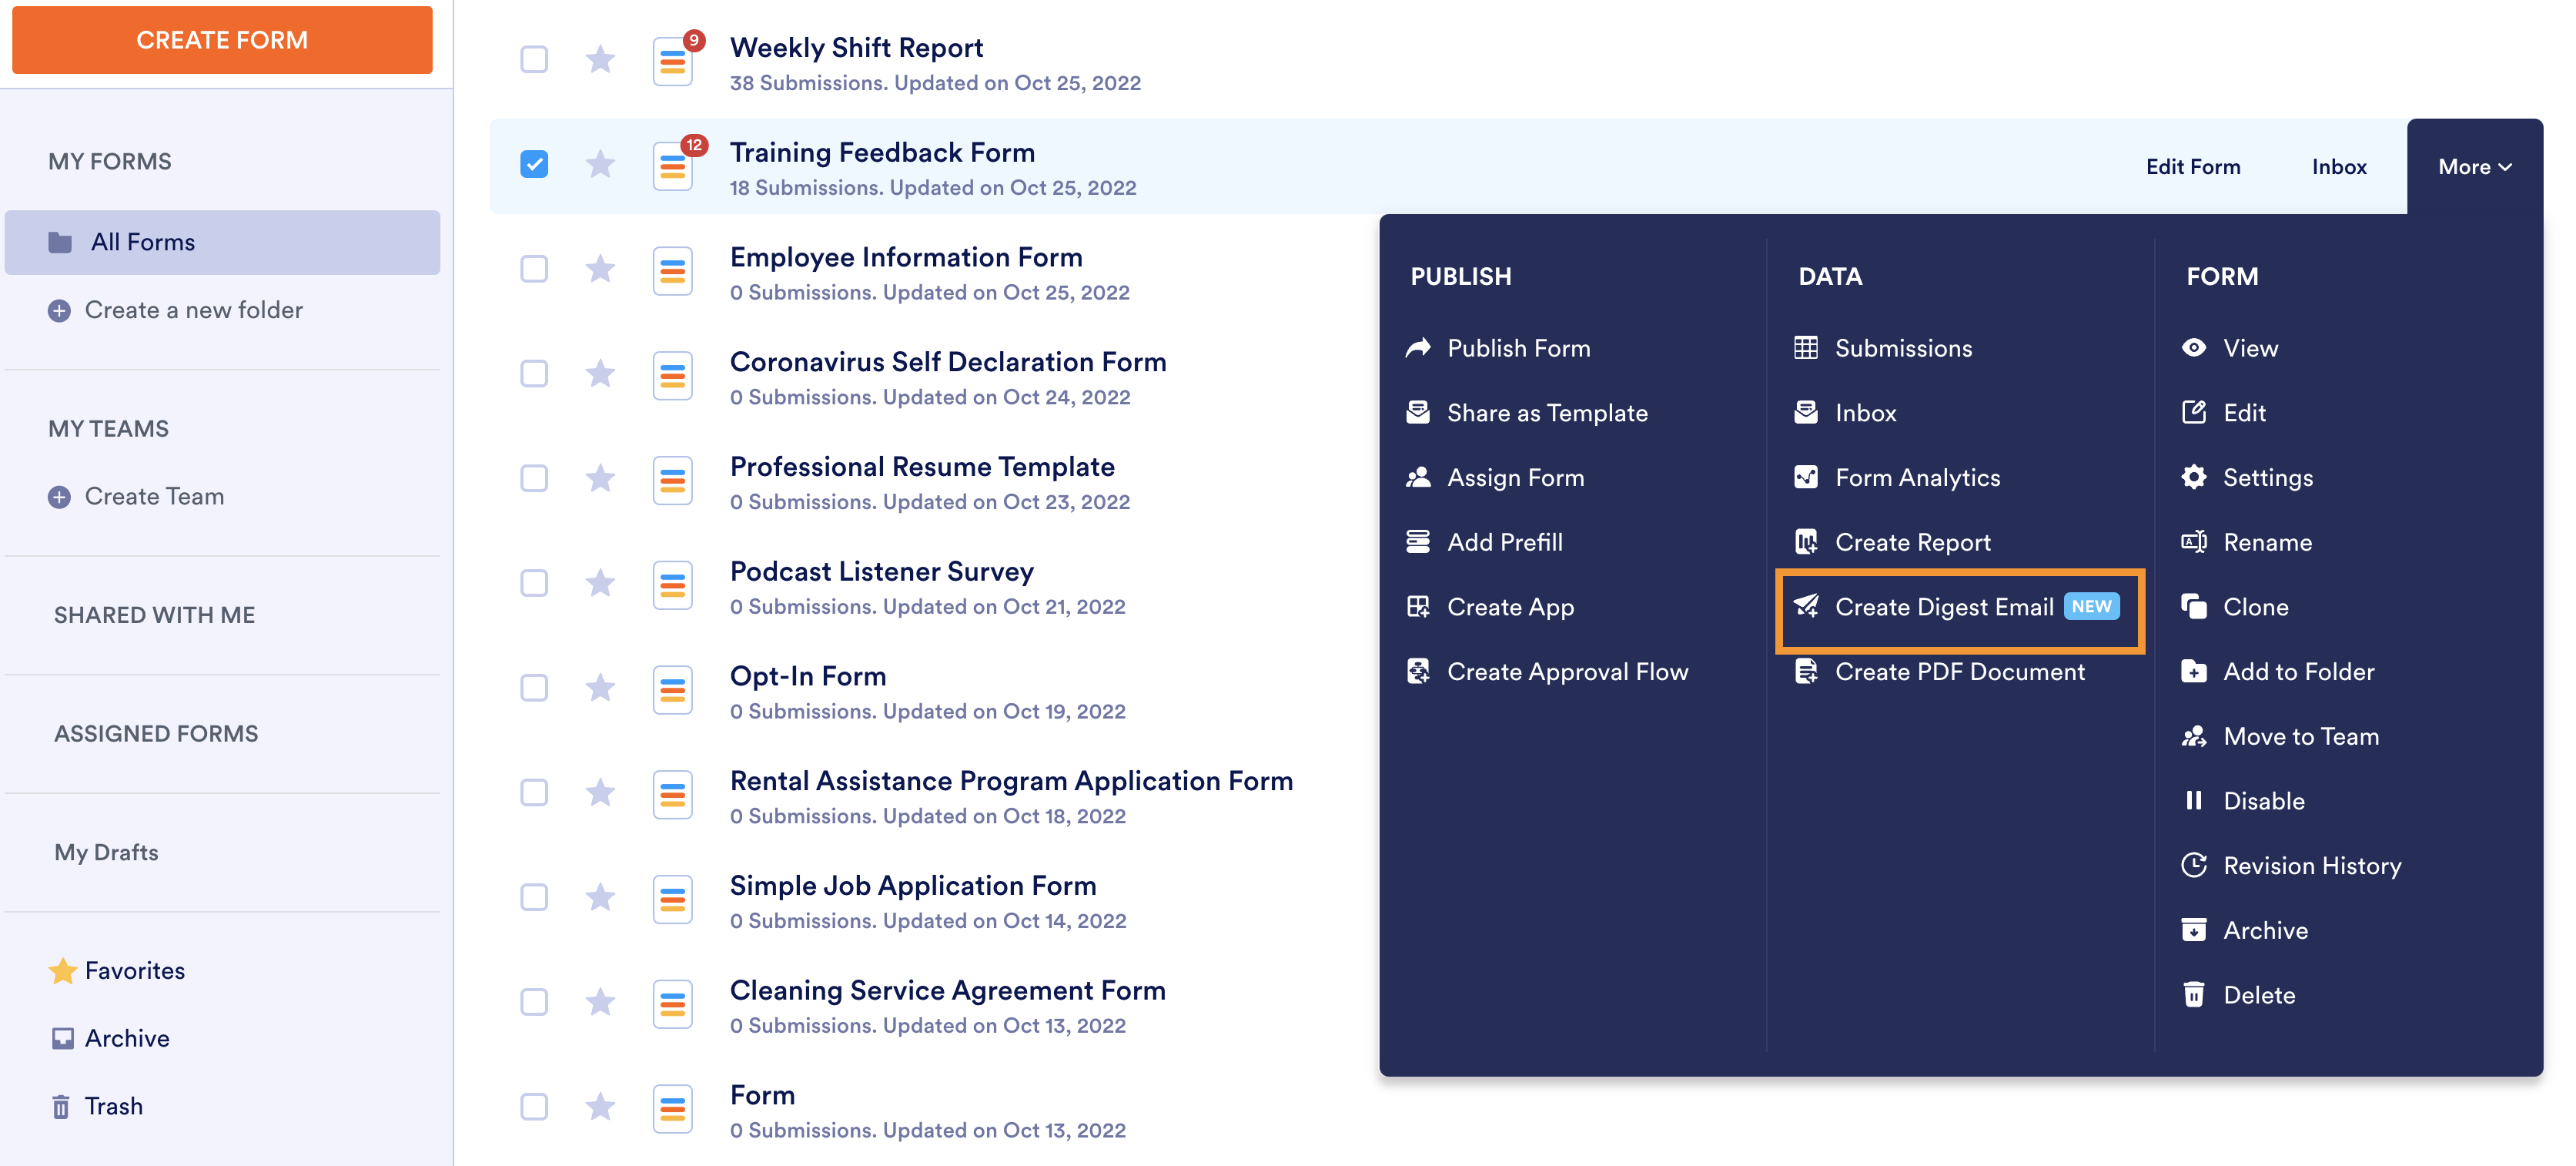Click the Clone form icon
This screenshot has height=1166, width=2576.
tap(2193, 607)
